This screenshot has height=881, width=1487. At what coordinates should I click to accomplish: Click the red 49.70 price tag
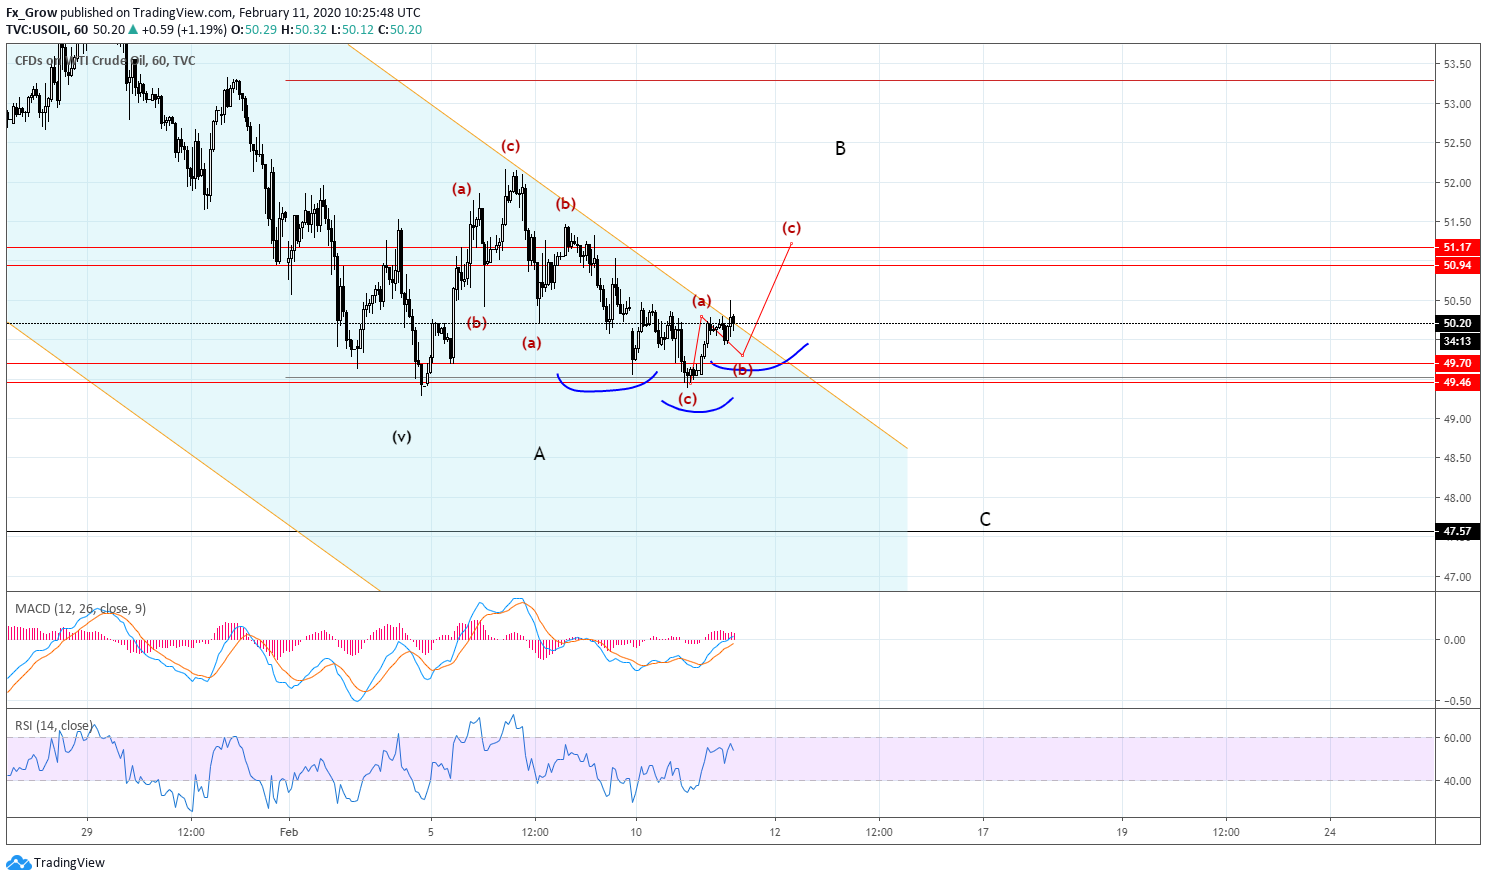pyautogui.click(x=1457, y=363)
